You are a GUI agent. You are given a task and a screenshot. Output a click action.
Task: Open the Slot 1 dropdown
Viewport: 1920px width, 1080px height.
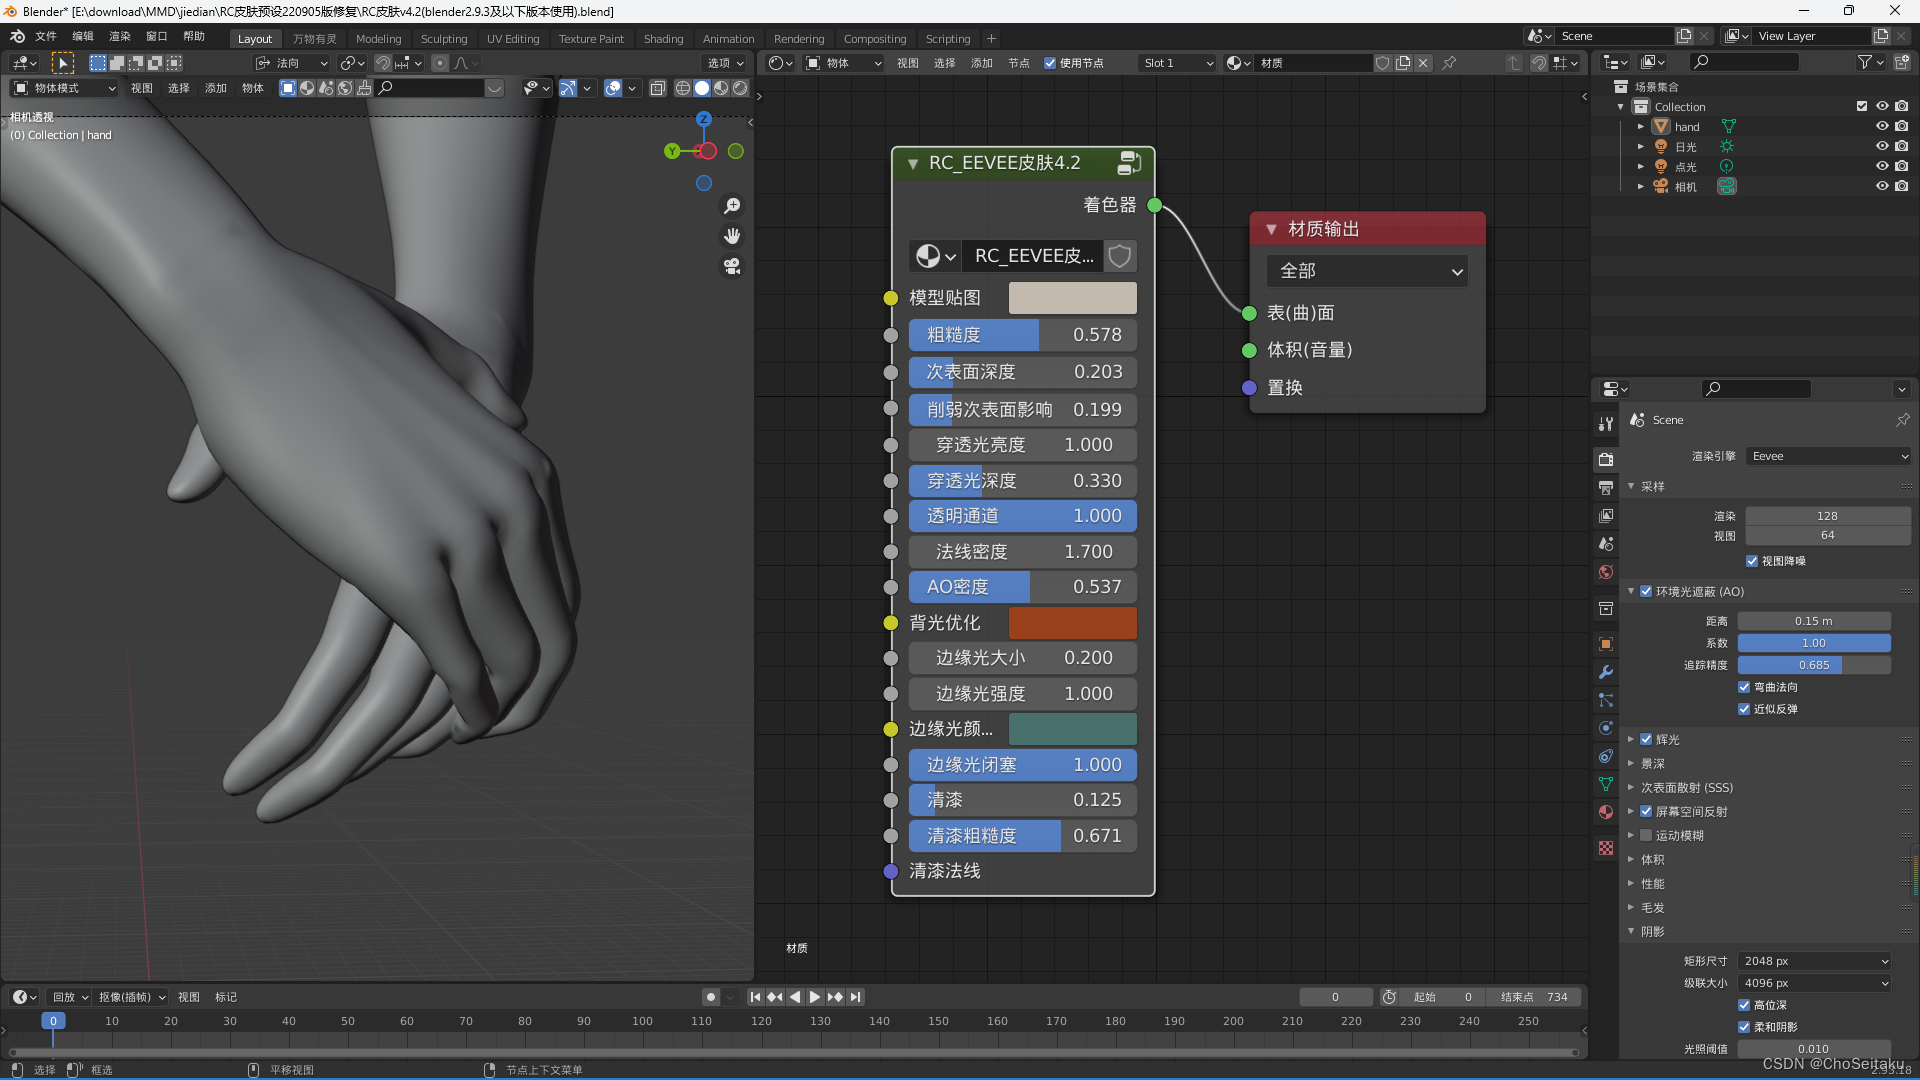coord(1177,63)
